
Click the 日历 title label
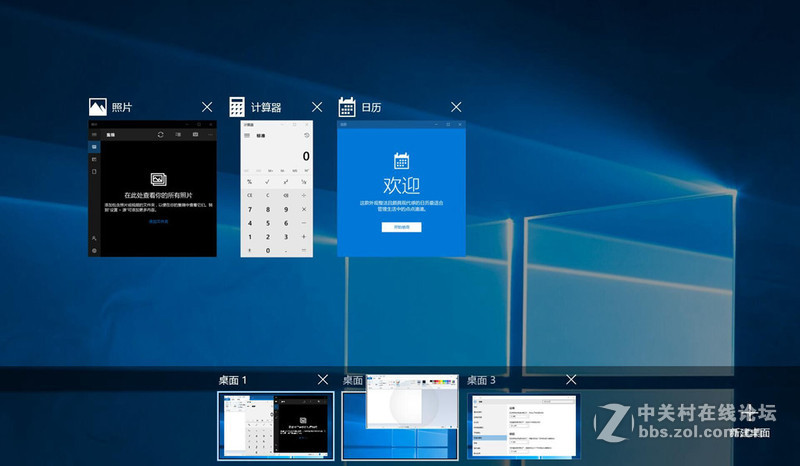click(x=371, y=108)
